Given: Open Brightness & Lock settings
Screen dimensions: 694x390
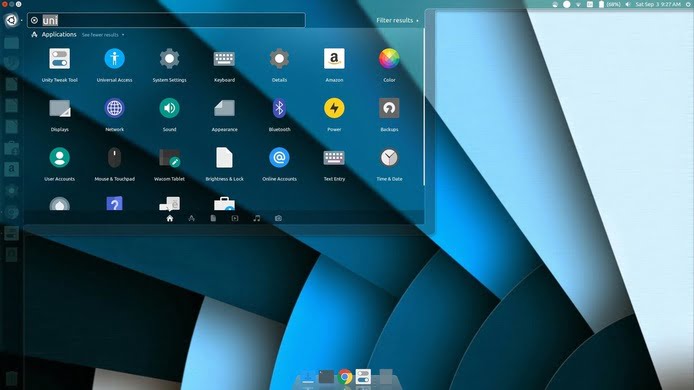Looking at the screenshot, I should [224, 158].
